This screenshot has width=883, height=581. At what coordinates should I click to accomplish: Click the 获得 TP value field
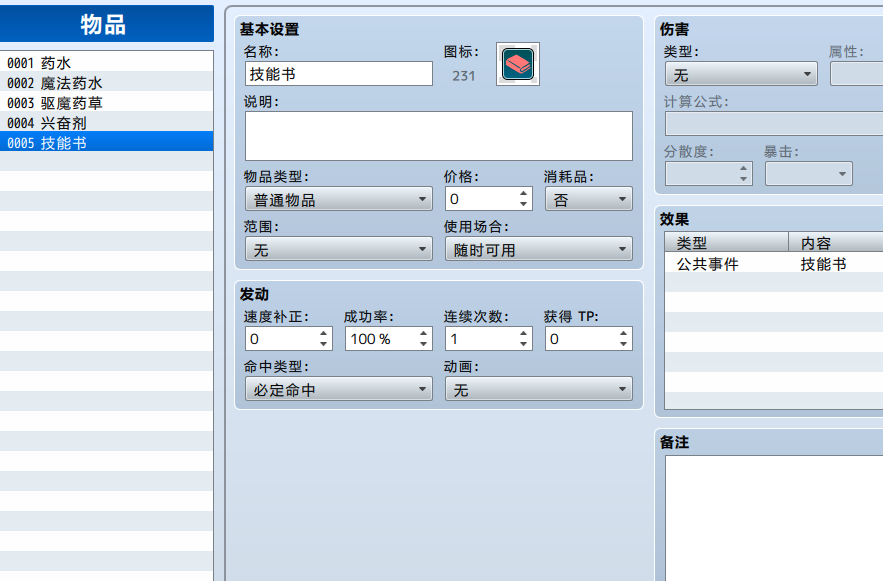(580, 339)
